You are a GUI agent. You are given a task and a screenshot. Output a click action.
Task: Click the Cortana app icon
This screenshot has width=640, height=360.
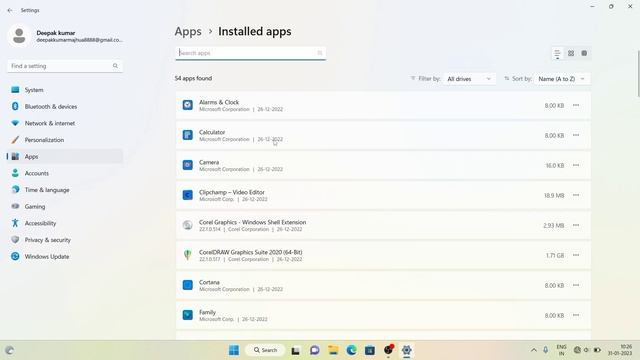(187, 285)
